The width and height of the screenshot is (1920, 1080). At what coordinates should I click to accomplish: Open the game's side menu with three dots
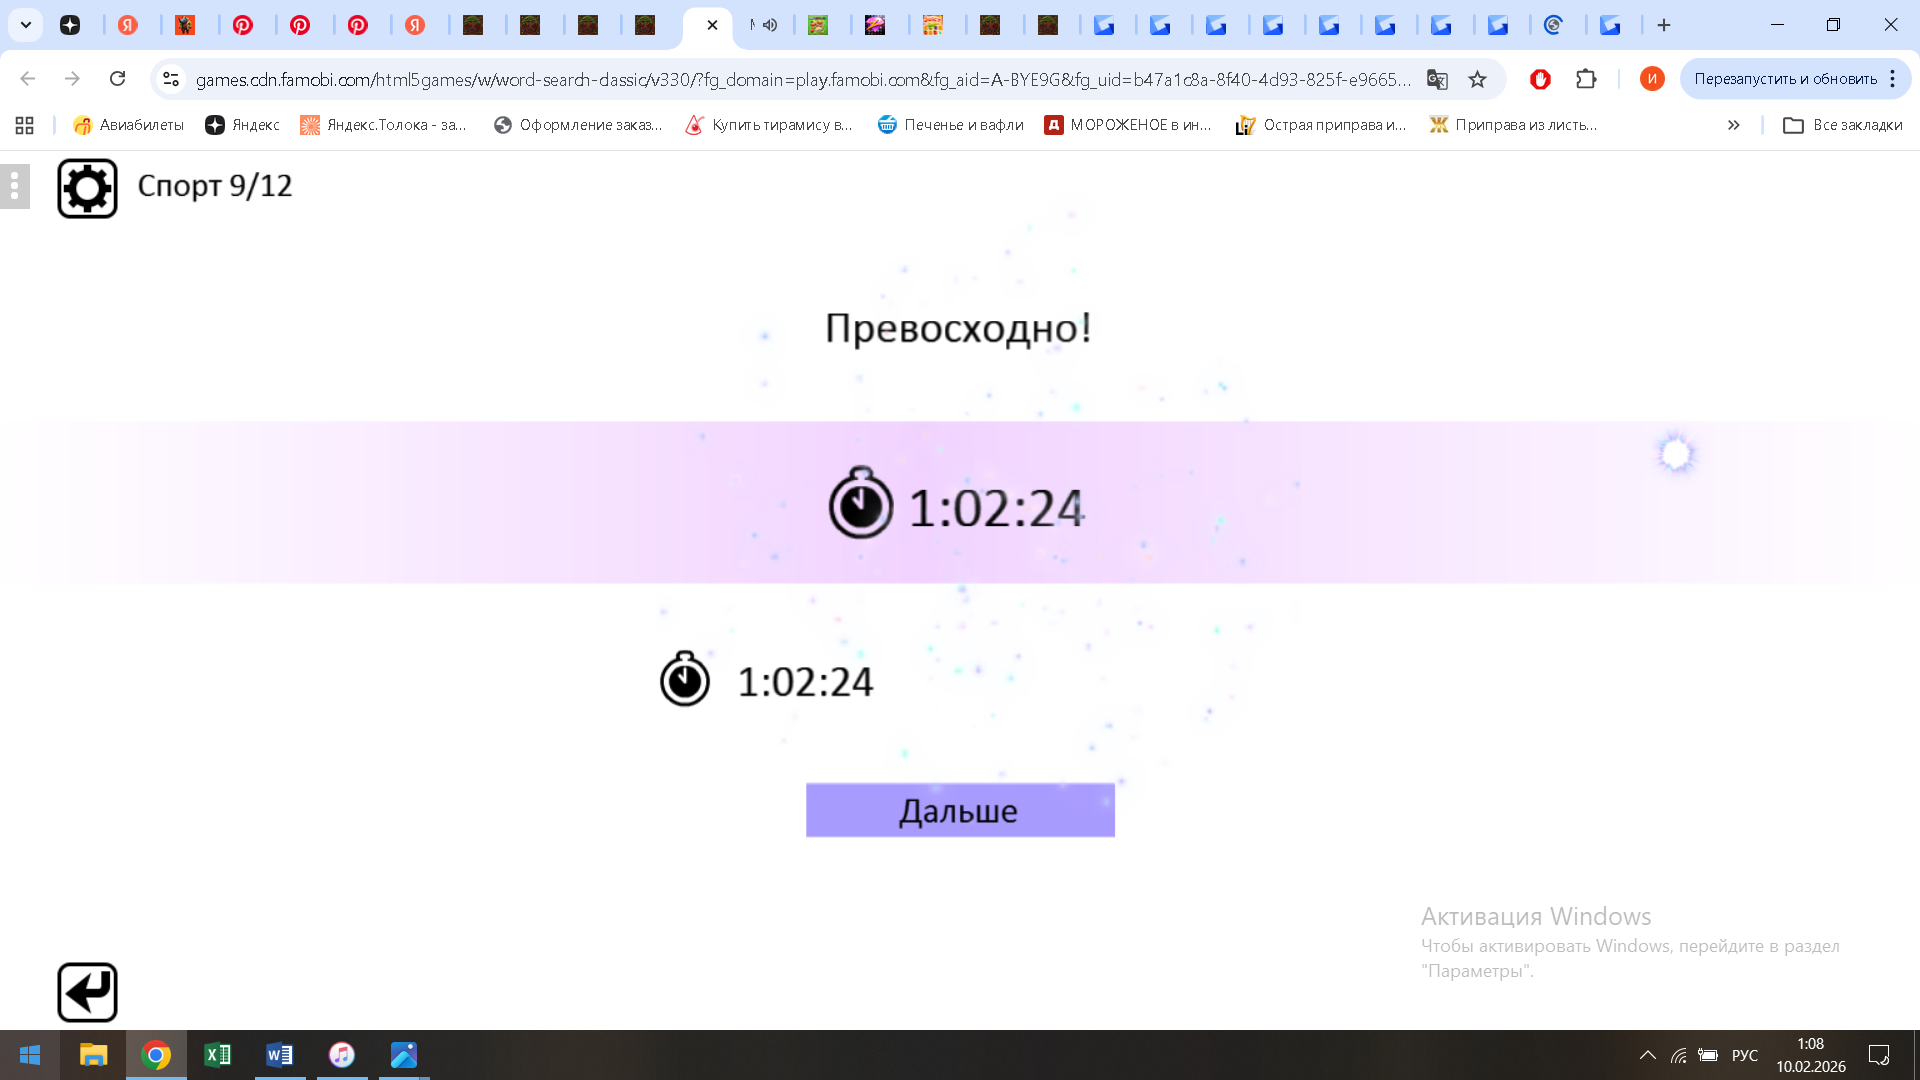click(x=14, y=186)
